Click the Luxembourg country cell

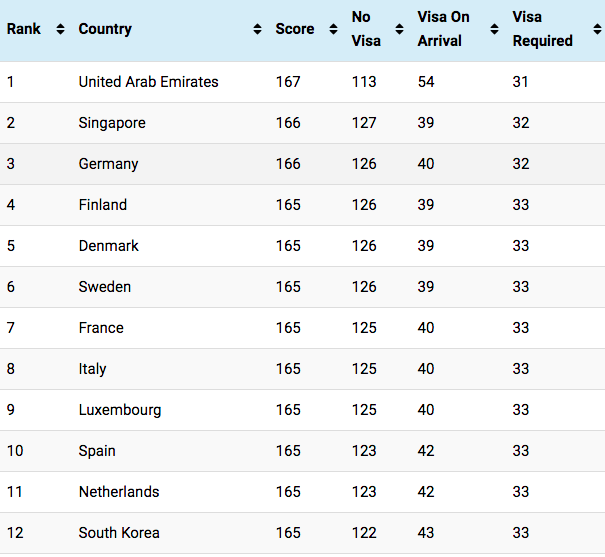tap(120, 410)
